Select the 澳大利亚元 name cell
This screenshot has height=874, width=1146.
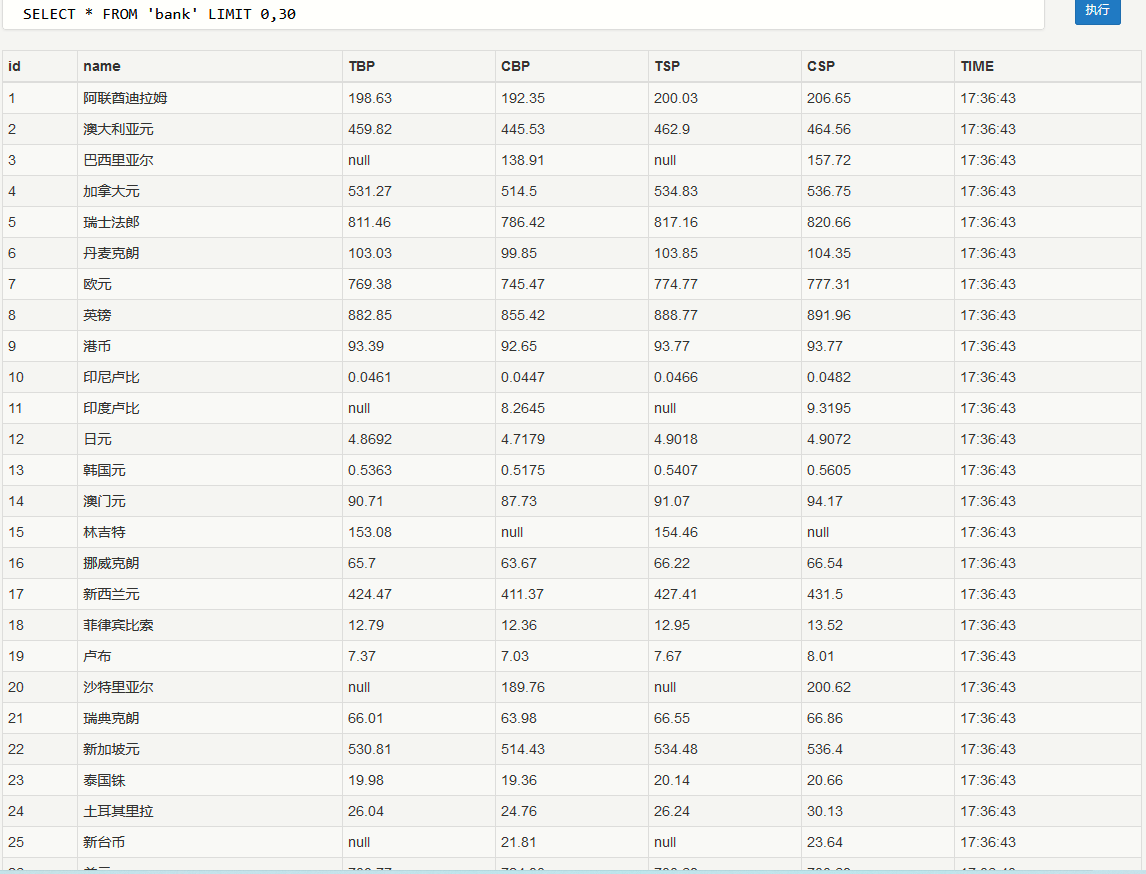(x=118, y=129)
